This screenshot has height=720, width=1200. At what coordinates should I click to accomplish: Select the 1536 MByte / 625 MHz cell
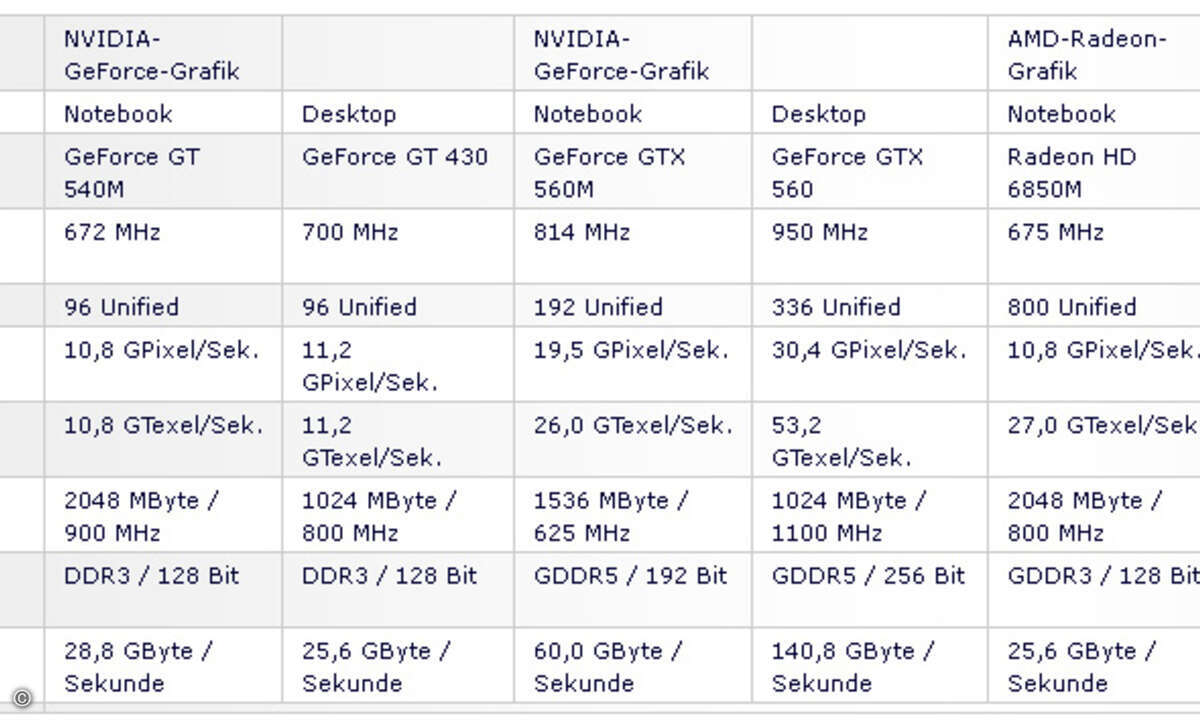(633, 515)
